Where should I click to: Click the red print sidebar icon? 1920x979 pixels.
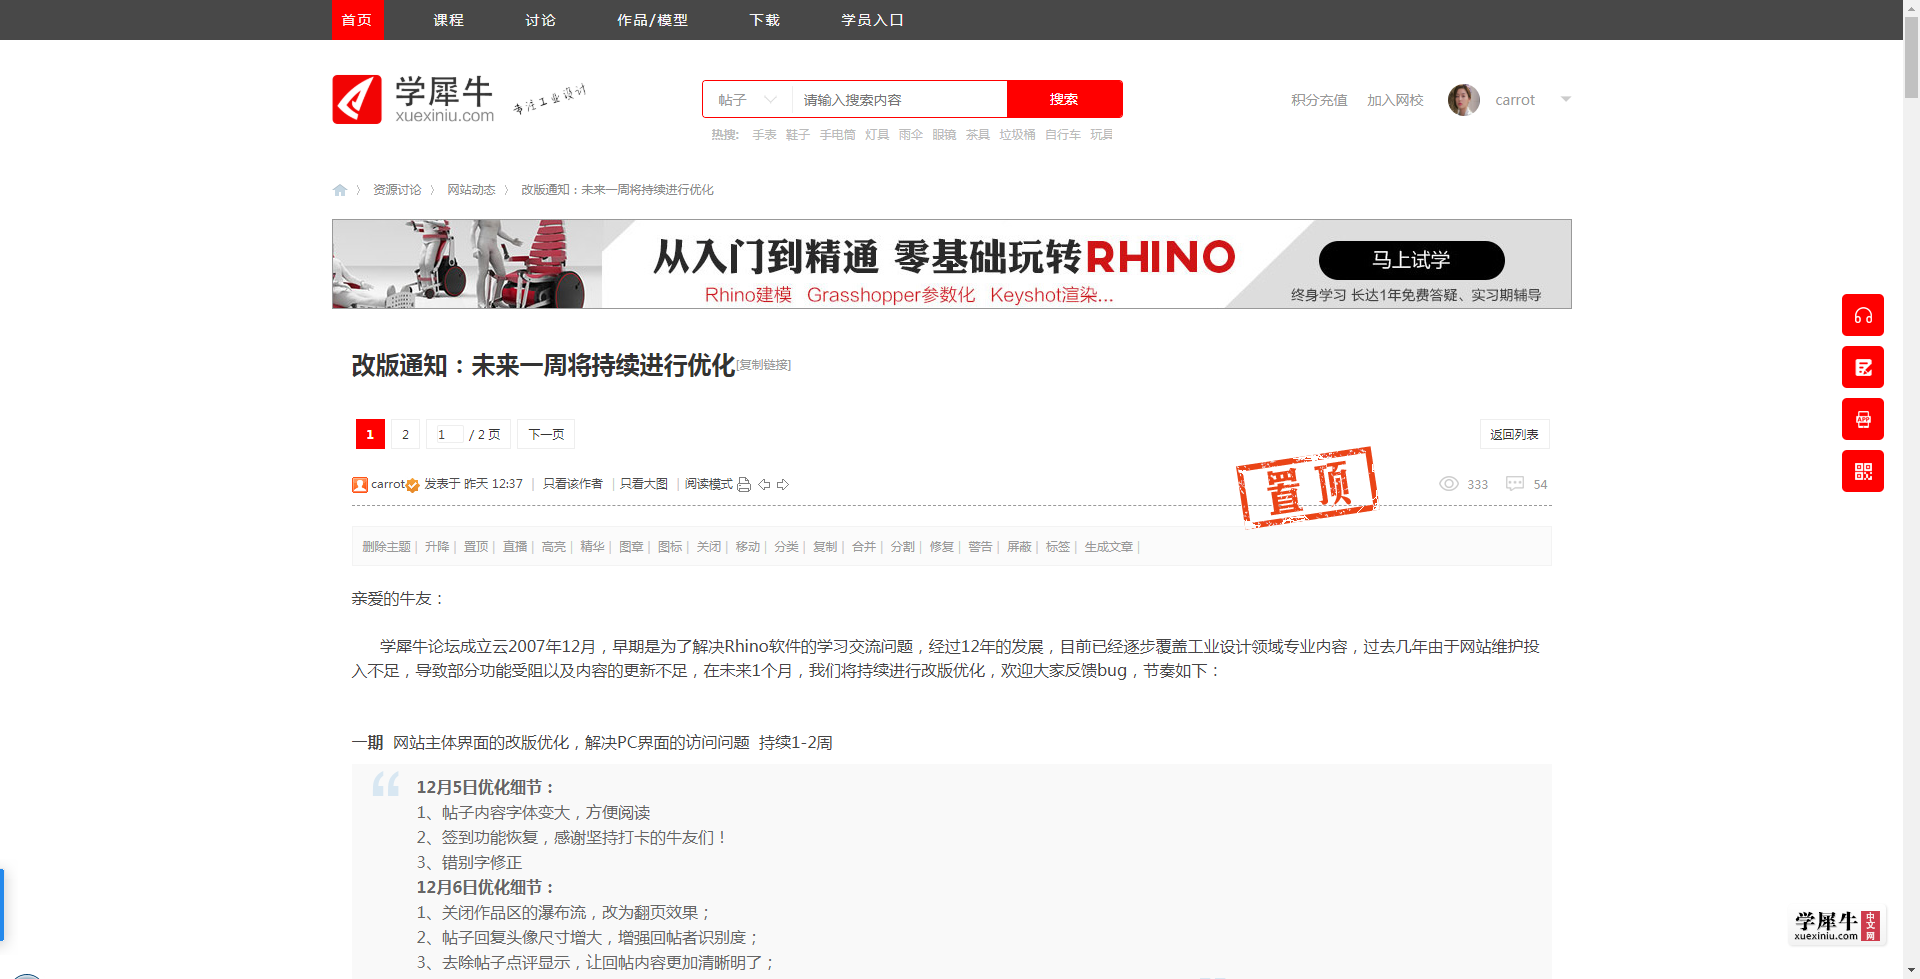tap(1862, 419)
